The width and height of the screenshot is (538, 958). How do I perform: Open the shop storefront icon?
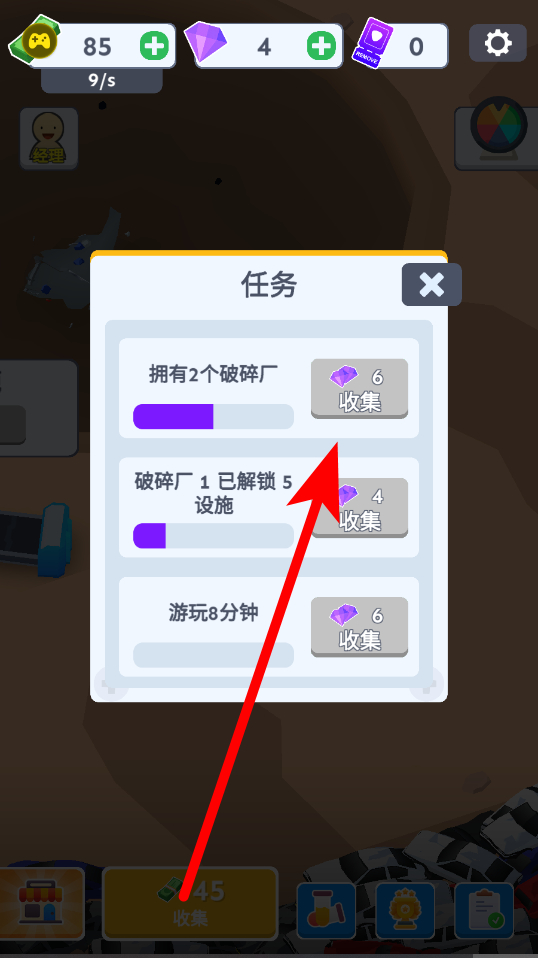[x=42, y=904]
